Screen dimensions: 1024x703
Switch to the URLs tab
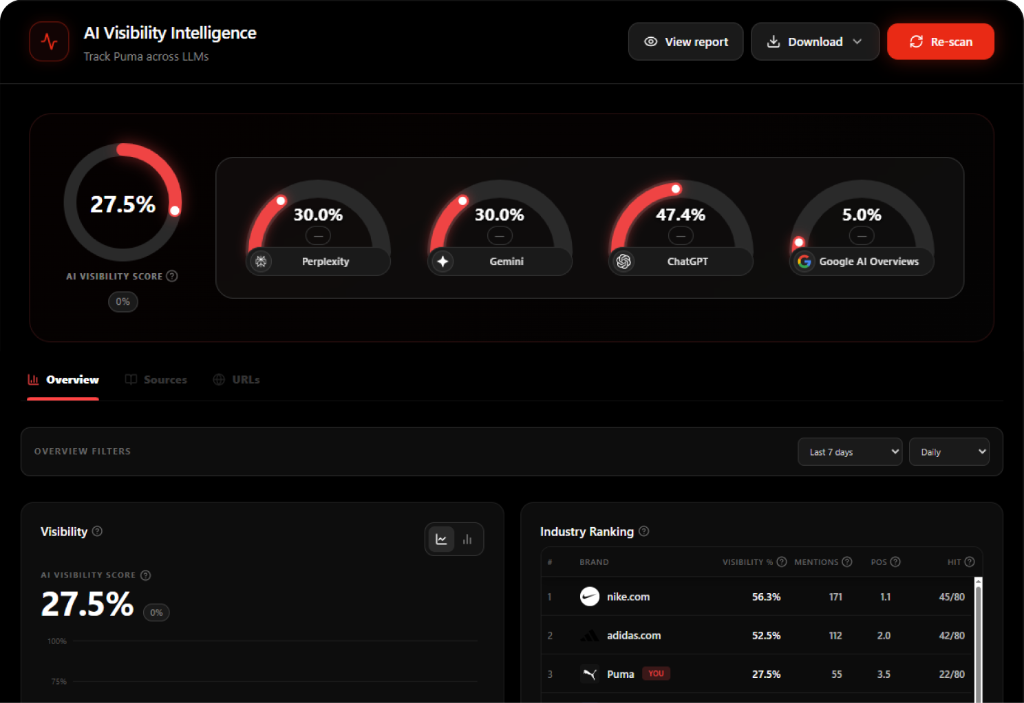[236, 380]
